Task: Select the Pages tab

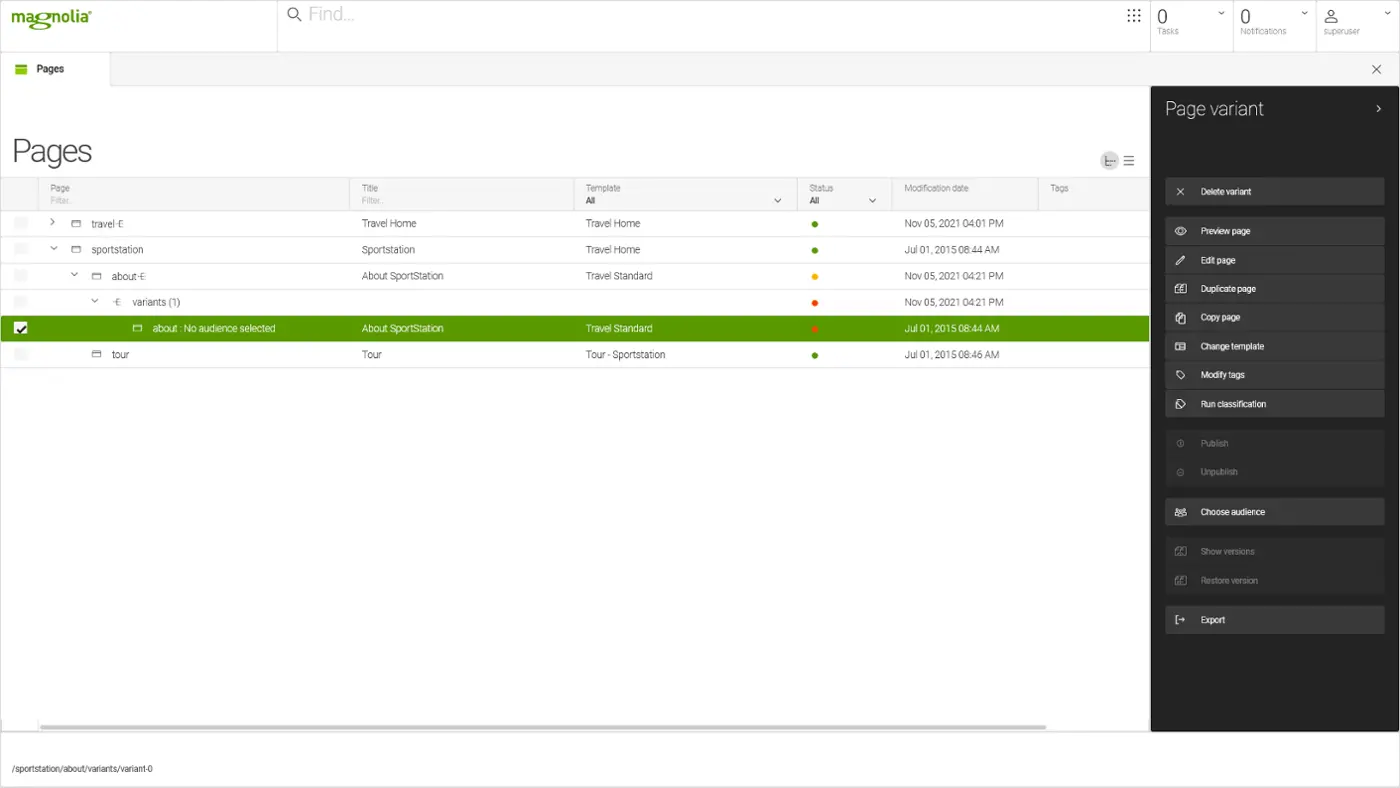Action: click(x=50, y=69)
